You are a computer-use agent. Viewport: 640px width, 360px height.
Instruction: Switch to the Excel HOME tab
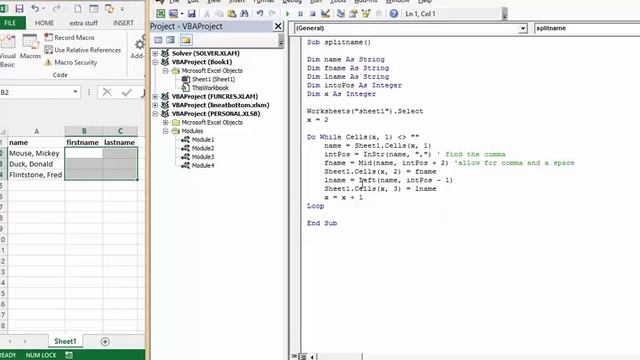[44, 23]
